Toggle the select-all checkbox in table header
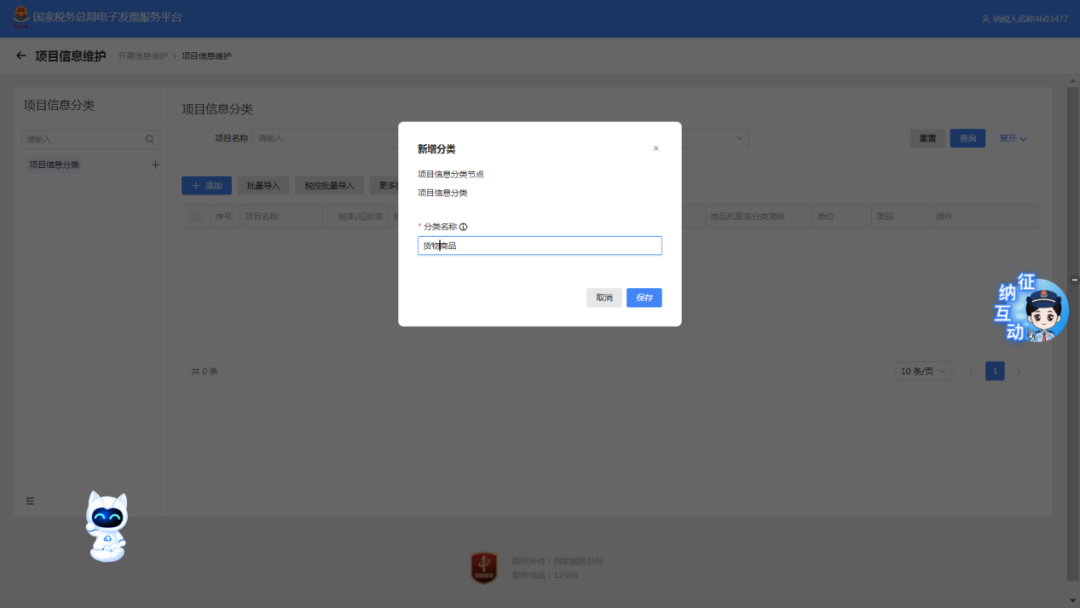1080x608 pixels. 196,216
